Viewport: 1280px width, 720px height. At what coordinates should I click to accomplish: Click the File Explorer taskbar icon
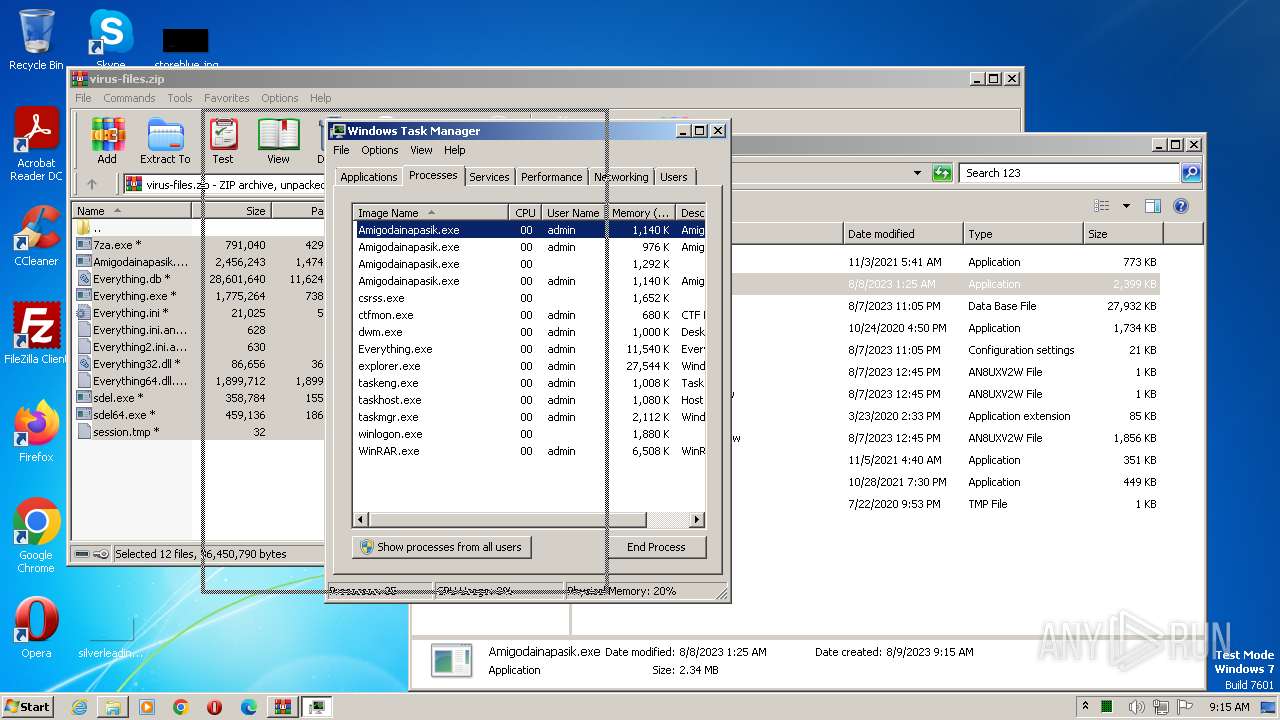tap(113, 707)
